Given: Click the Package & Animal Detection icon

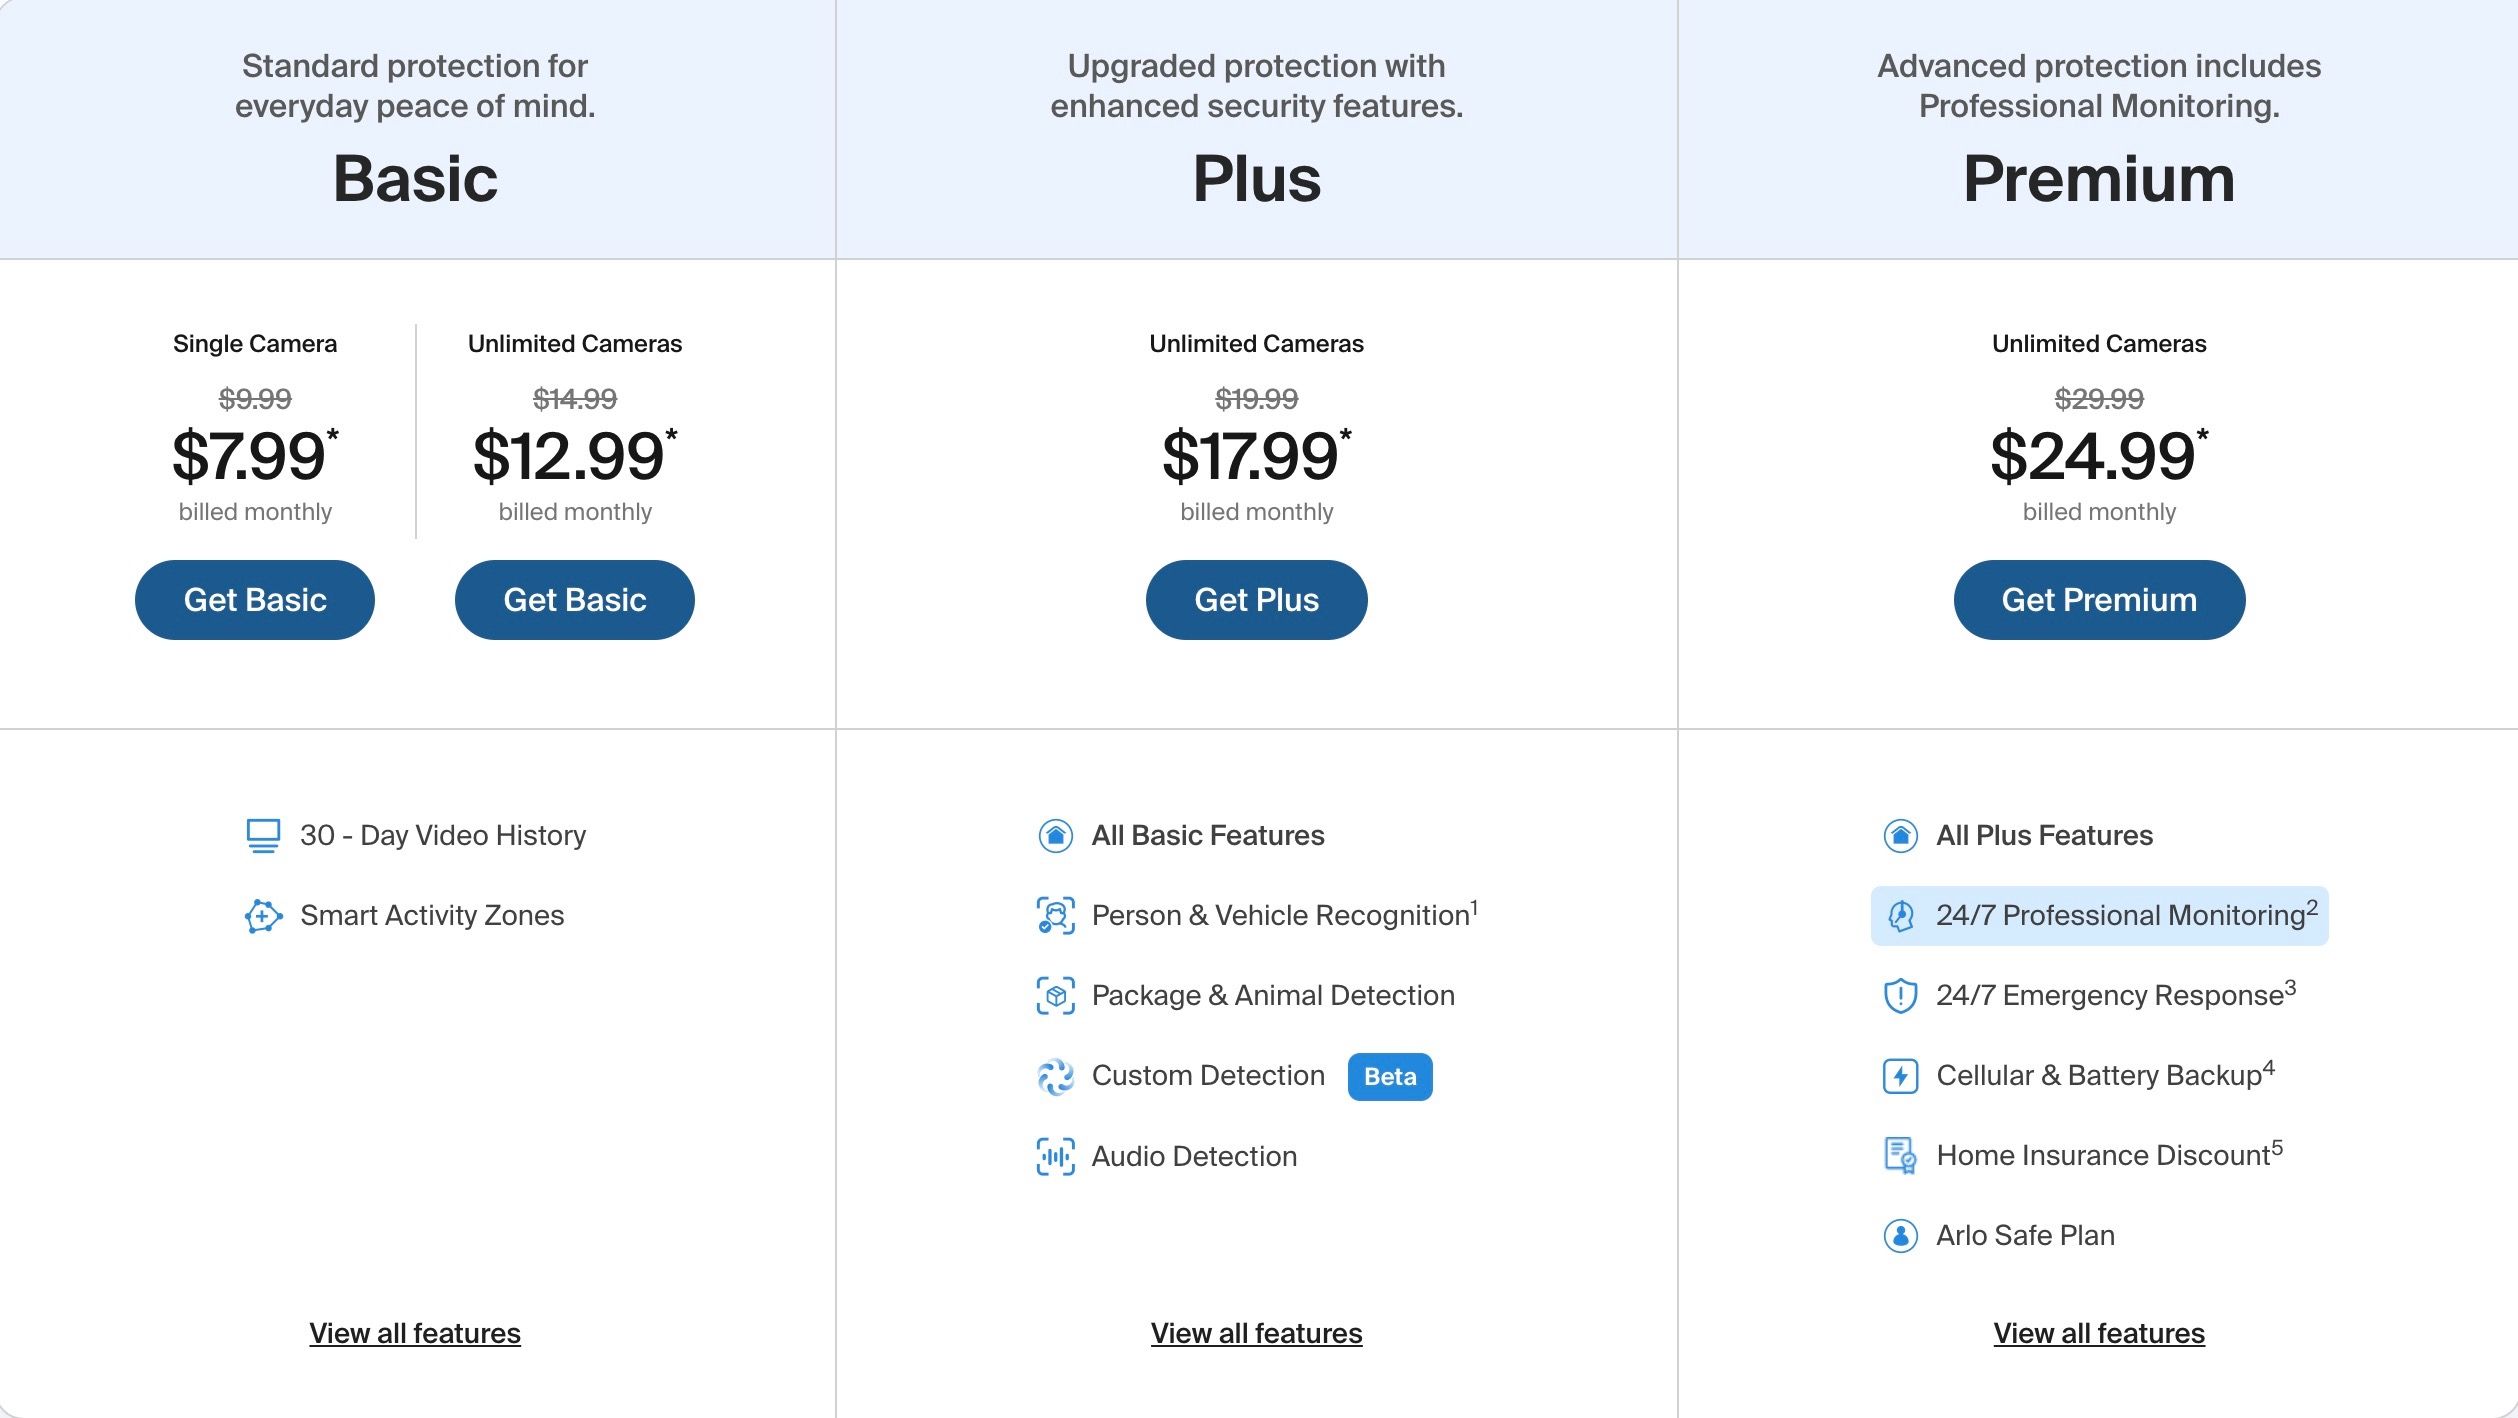Looking at the screenshot, I should click(x=1051, y=994).
